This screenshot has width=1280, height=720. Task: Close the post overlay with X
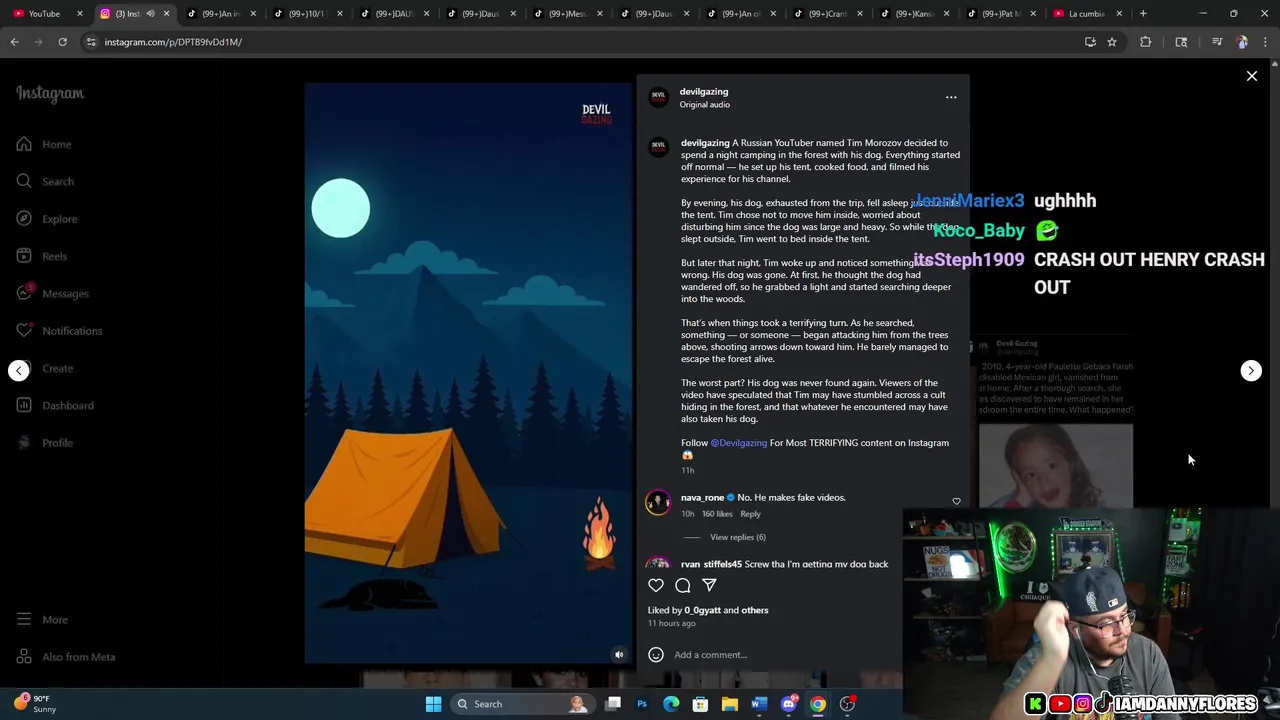1251,76
